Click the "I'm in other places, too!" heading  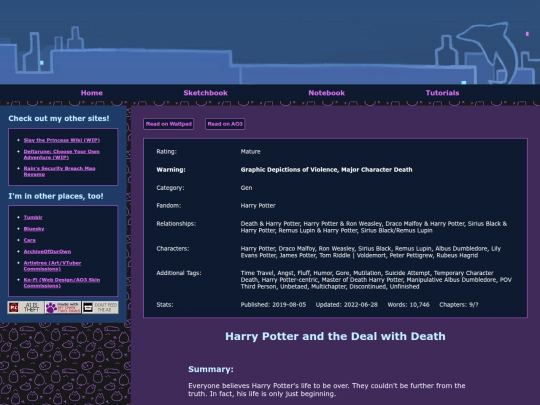pos(56,196)
